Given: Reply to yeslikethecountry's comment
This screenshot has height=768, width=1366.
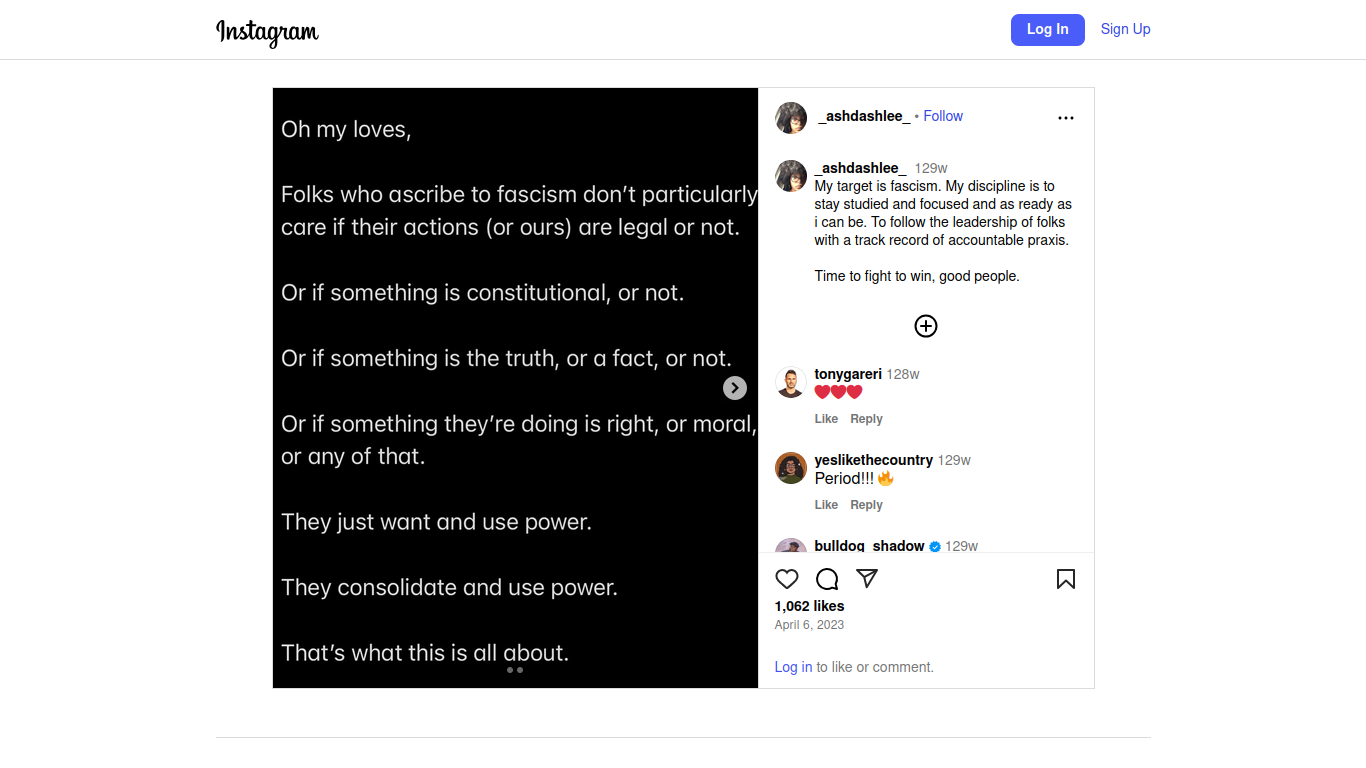Looking at the screenshot, I should tap(866, 505).
